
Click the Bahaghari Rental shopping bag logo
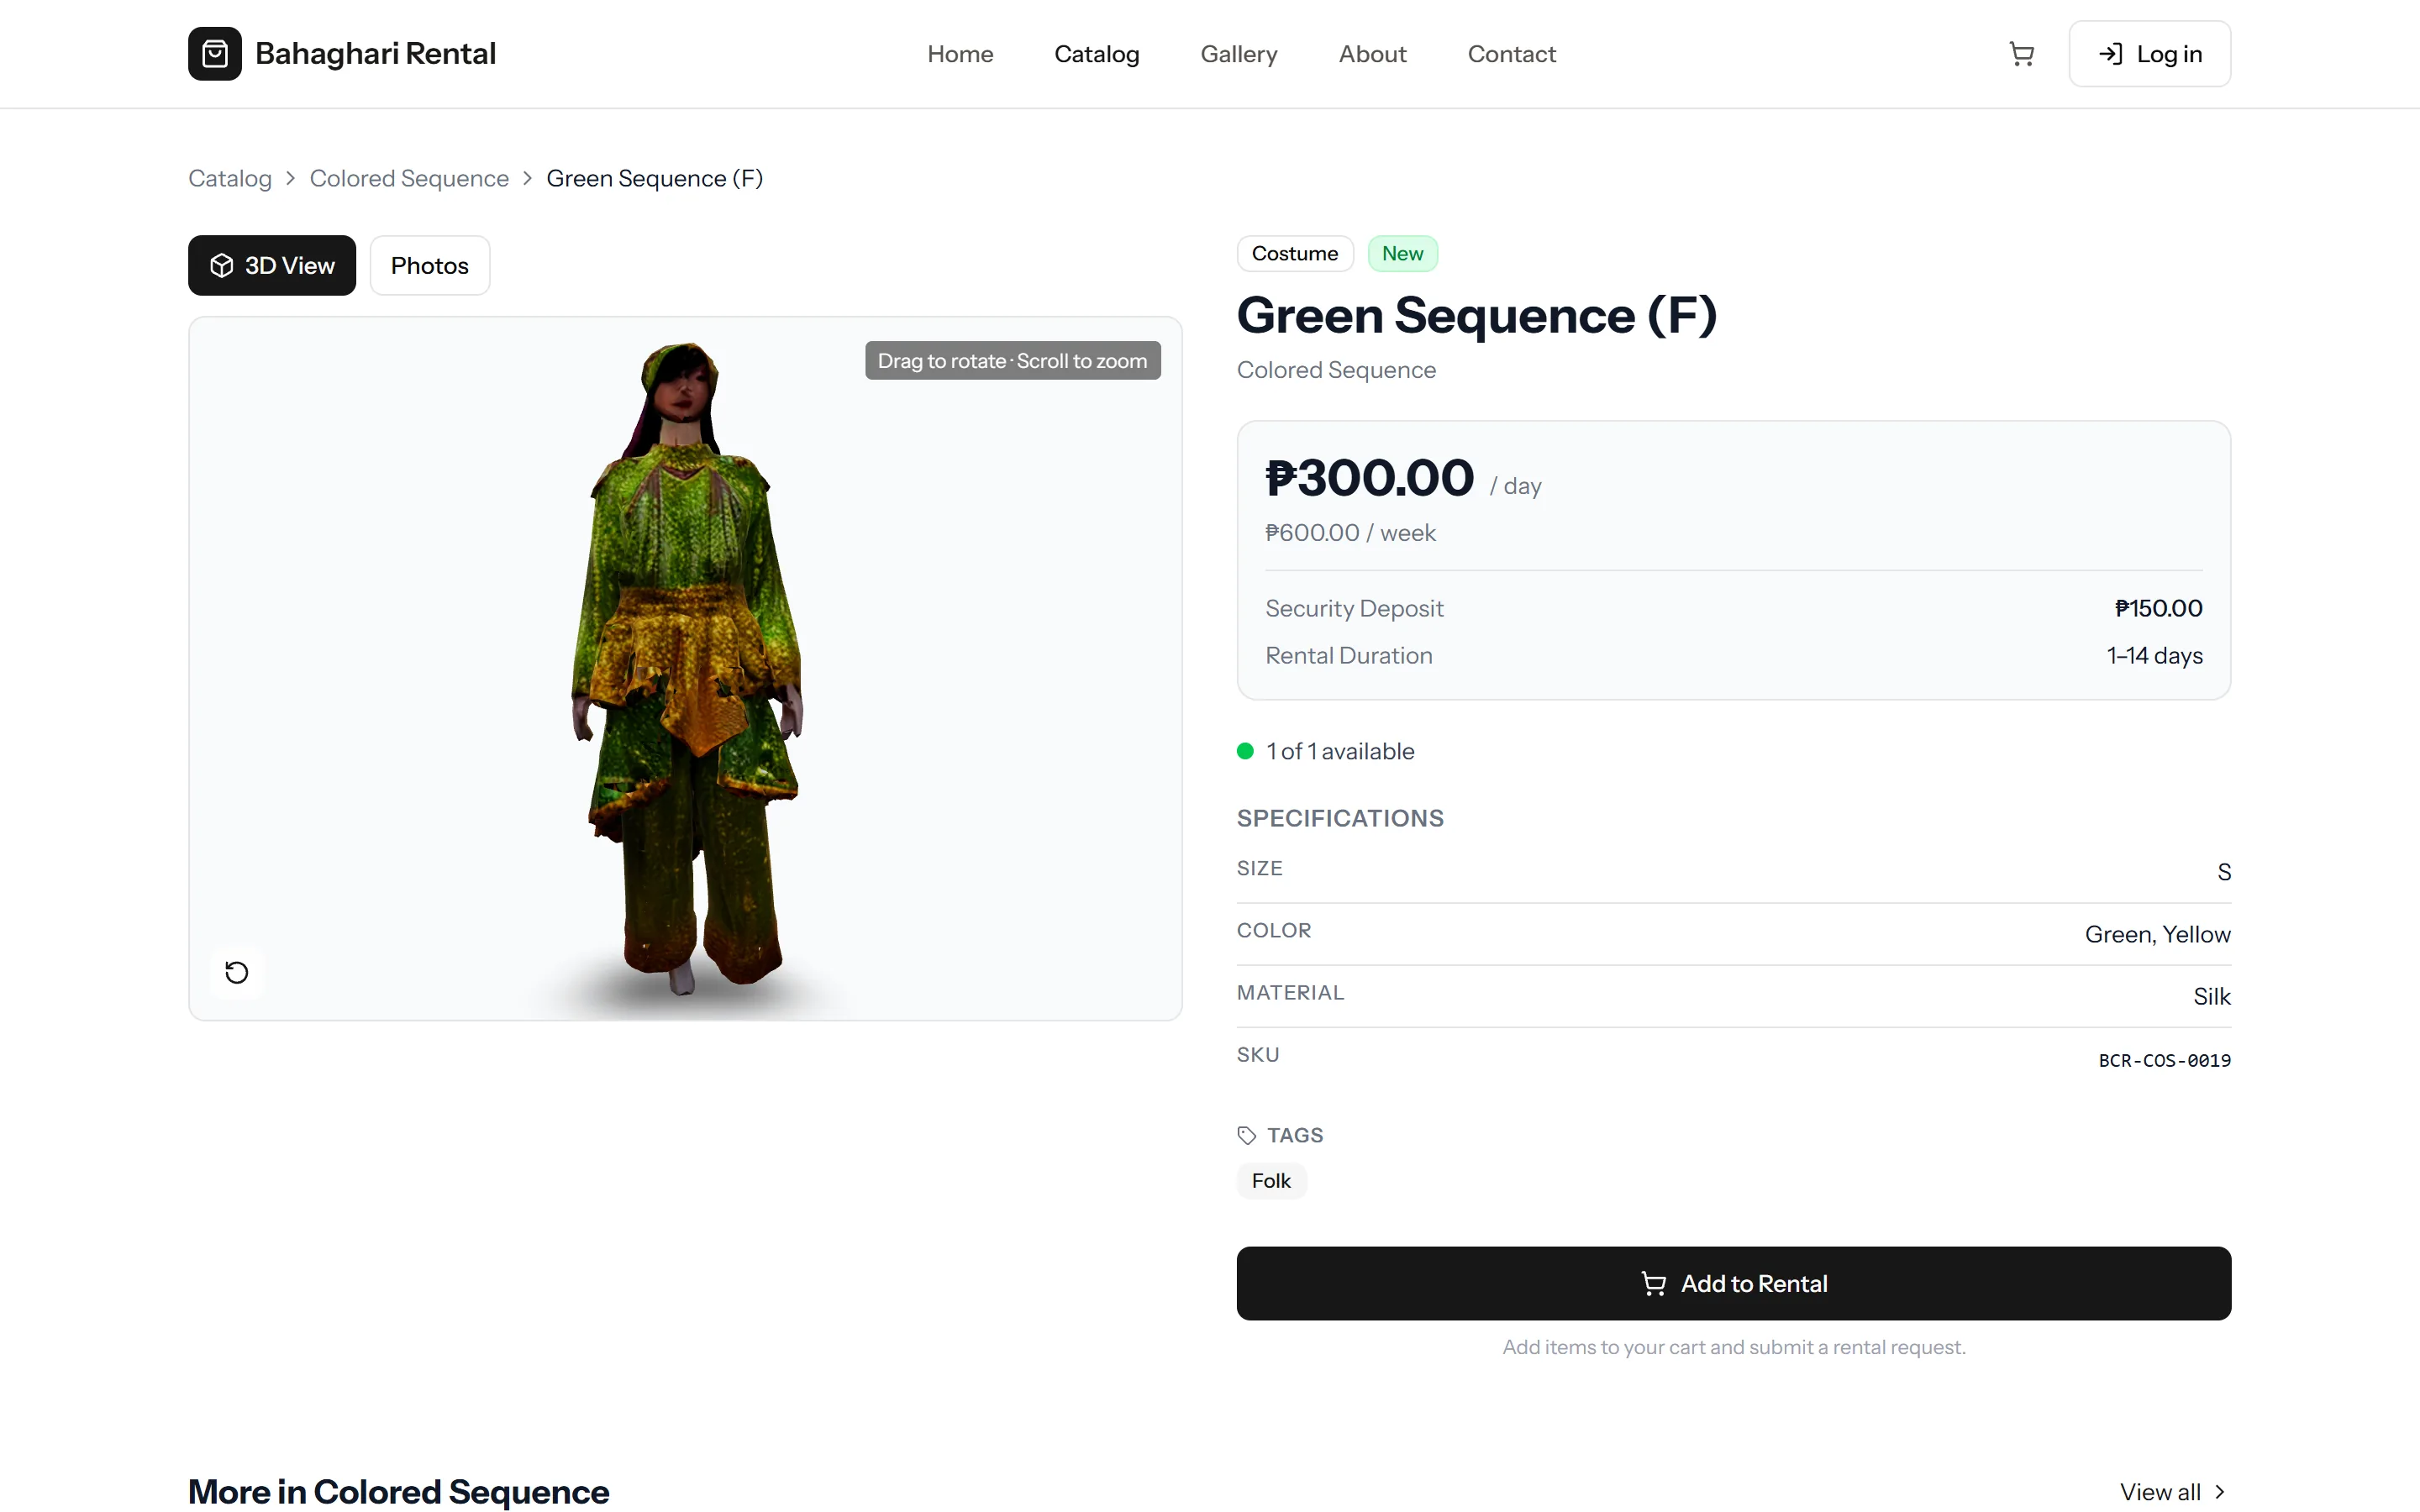click(x=214, y=54)
